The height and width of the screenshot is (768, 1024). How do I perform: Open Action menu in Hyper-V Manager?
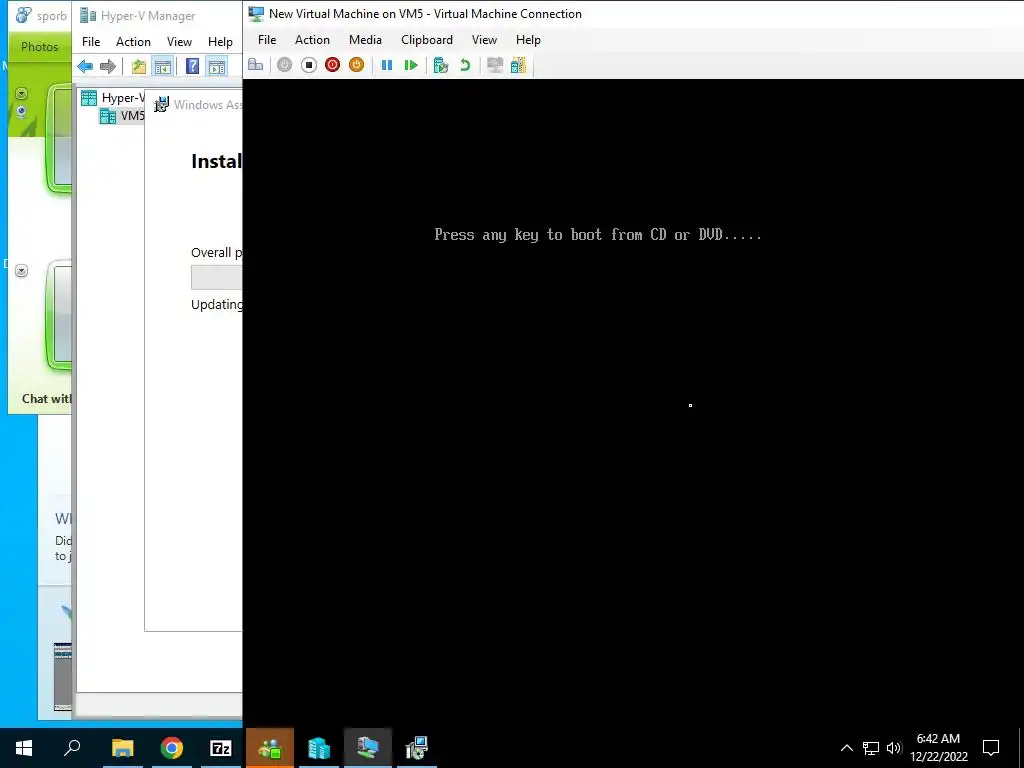133,42
